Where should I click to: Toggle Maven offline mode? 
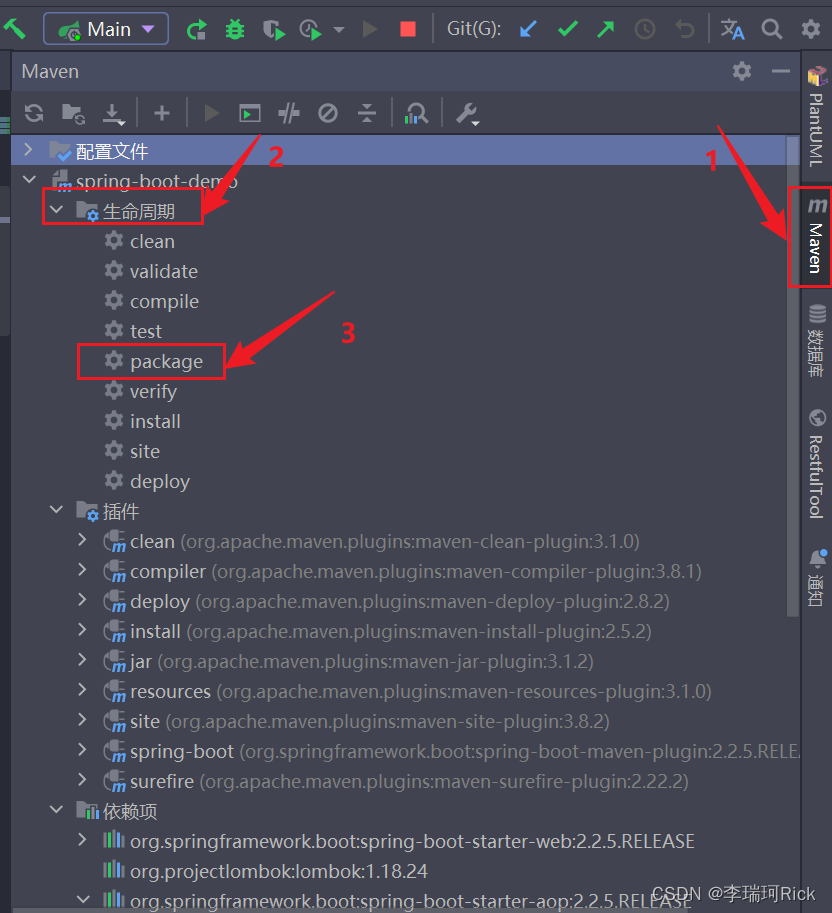(x=289, y=114)
